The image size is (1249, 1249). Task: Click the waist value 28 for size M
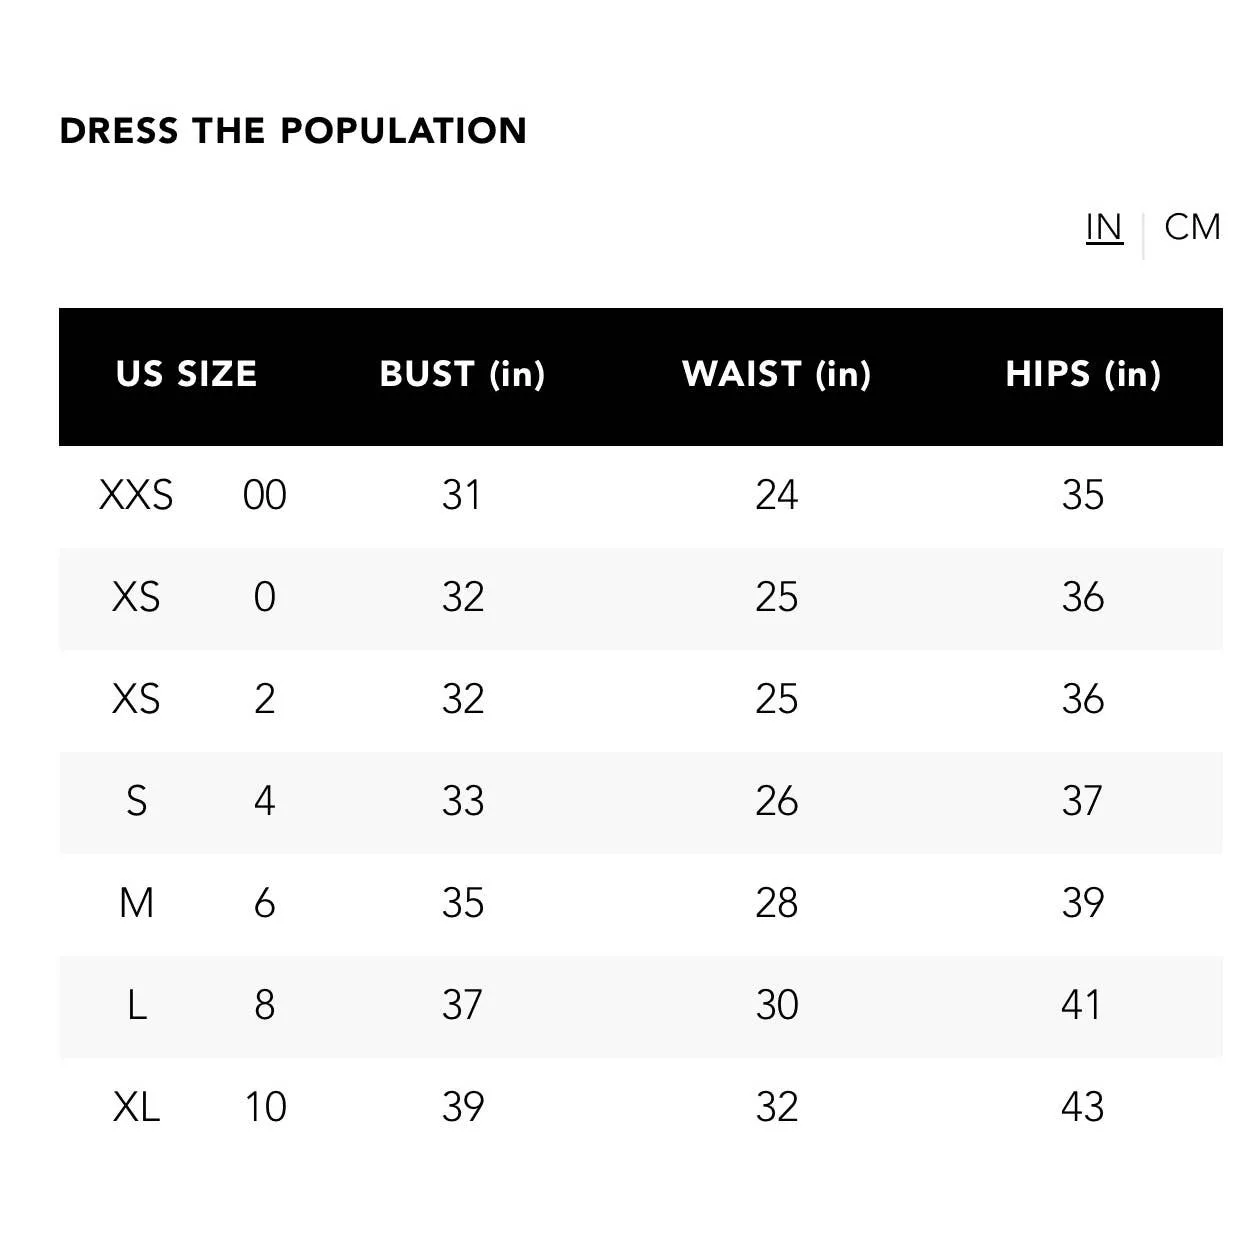coord(777,904)
